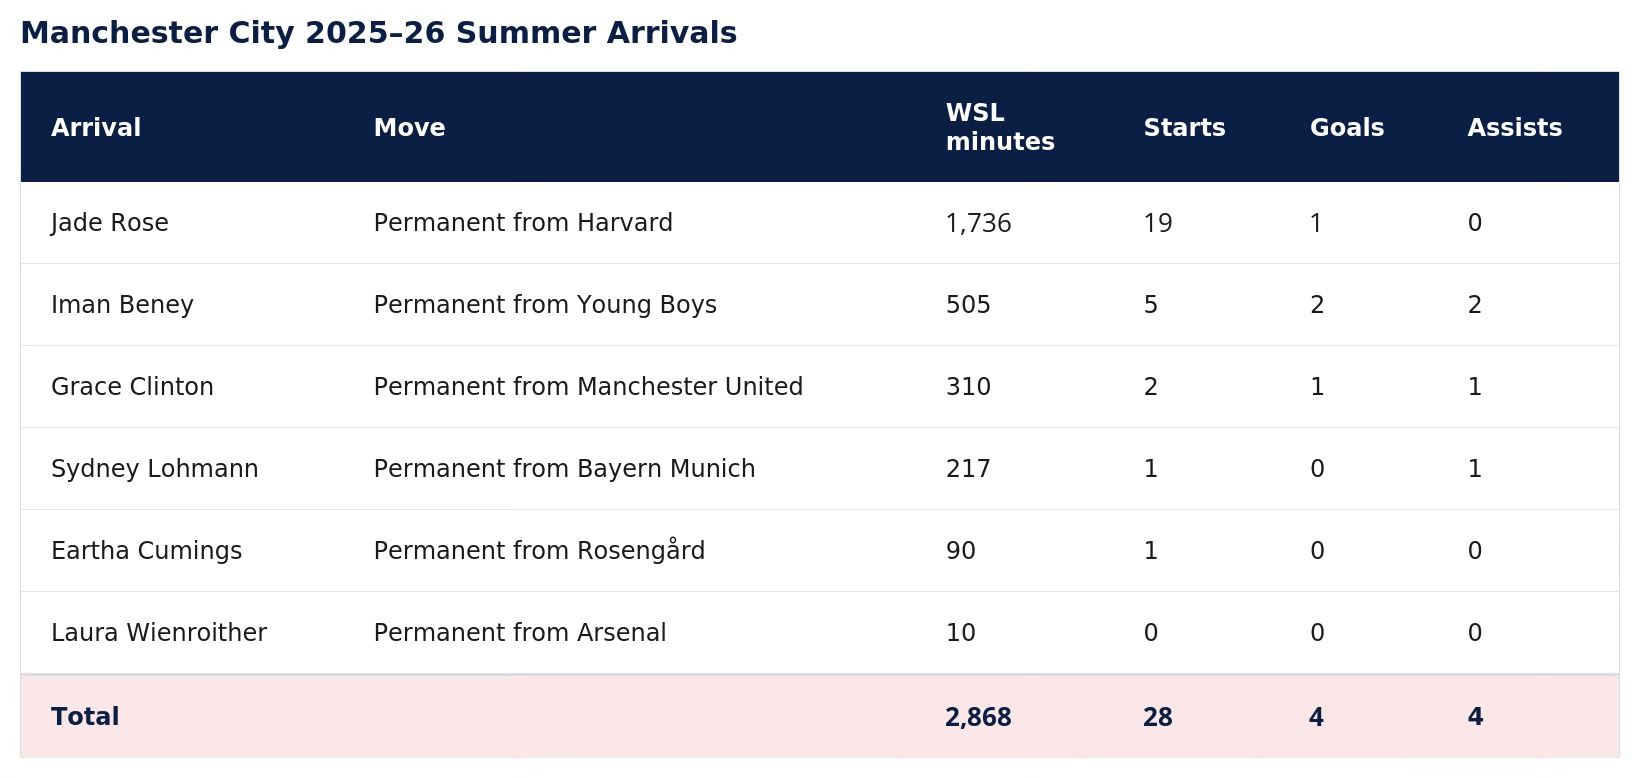The height and width of the screenshot is (778, 1640).
Task: Click the 1,736 WSL minutes value
Action: point(978,224)
